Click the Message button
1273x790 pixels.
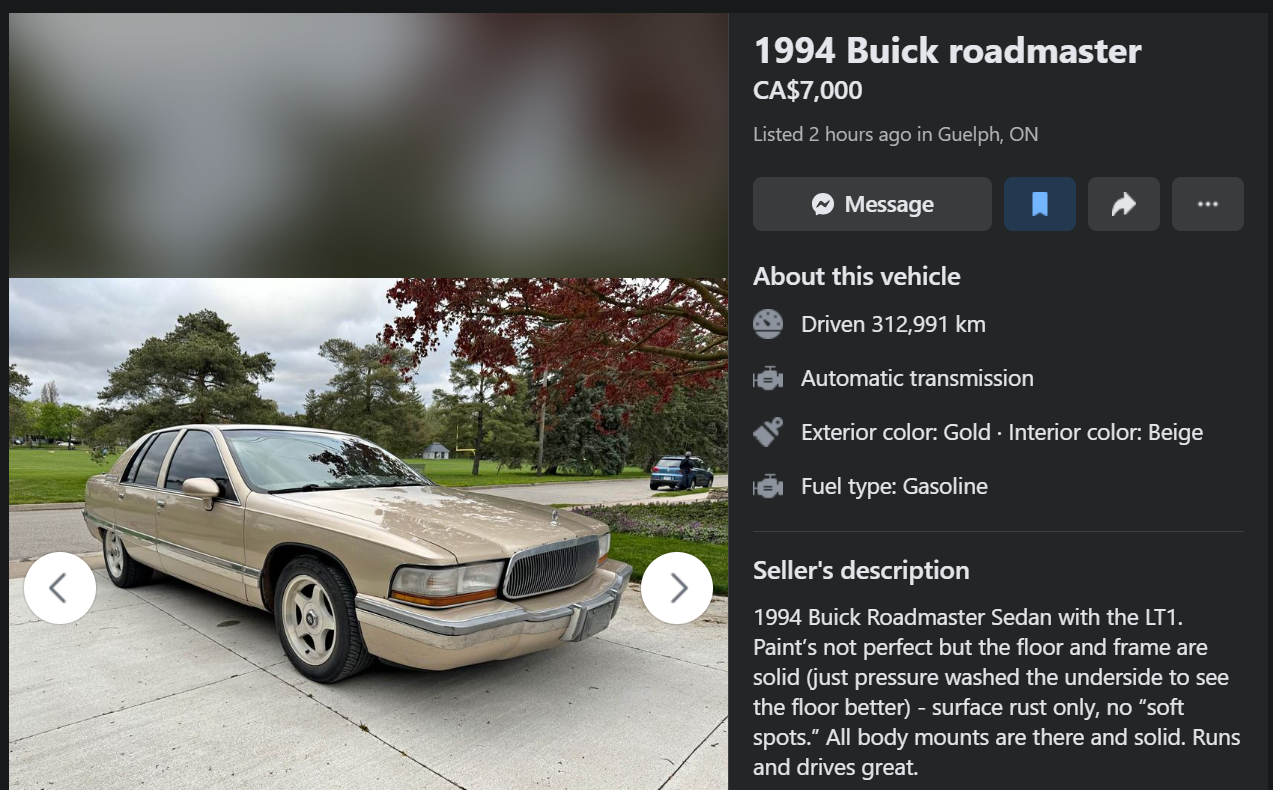point(872,204)
